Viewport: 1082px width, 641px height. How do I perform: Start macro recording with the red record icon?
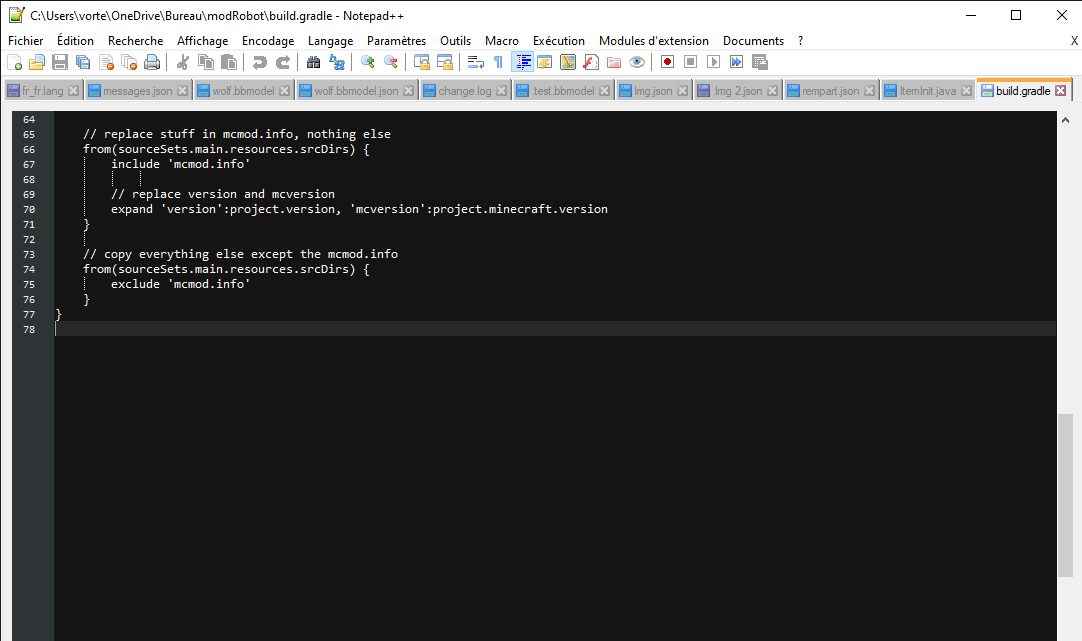667,62
